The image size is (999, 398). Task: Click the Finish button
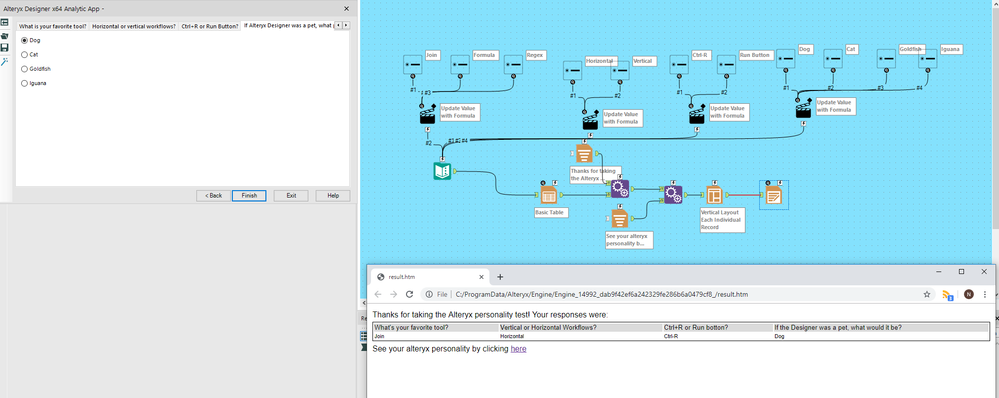249,195
